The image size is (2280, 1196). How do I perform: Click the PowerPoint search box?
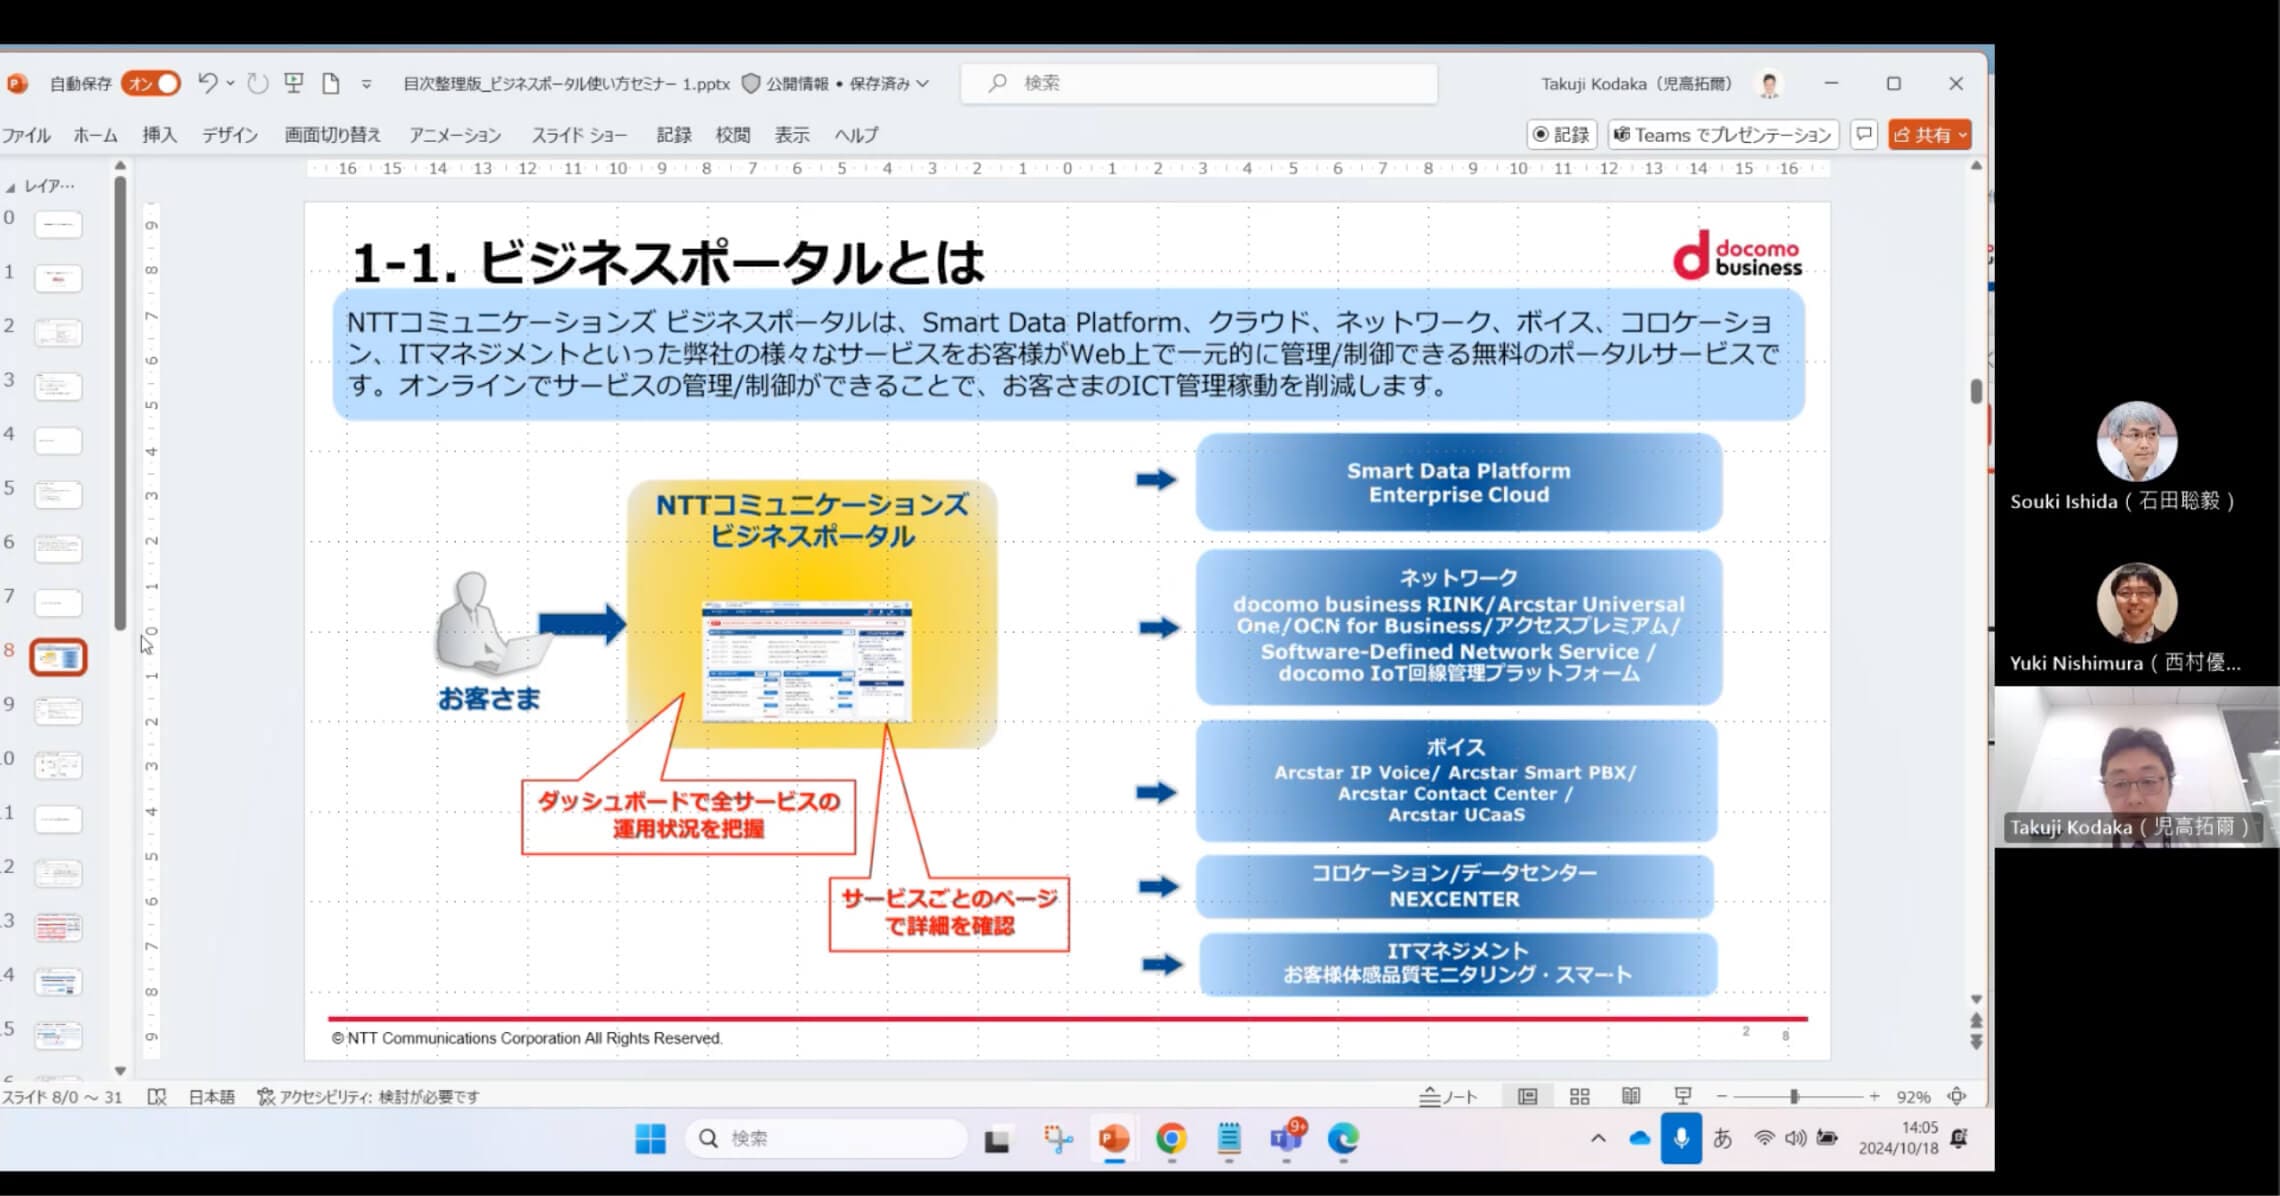pyautogui.click(x=1199, y=84)
